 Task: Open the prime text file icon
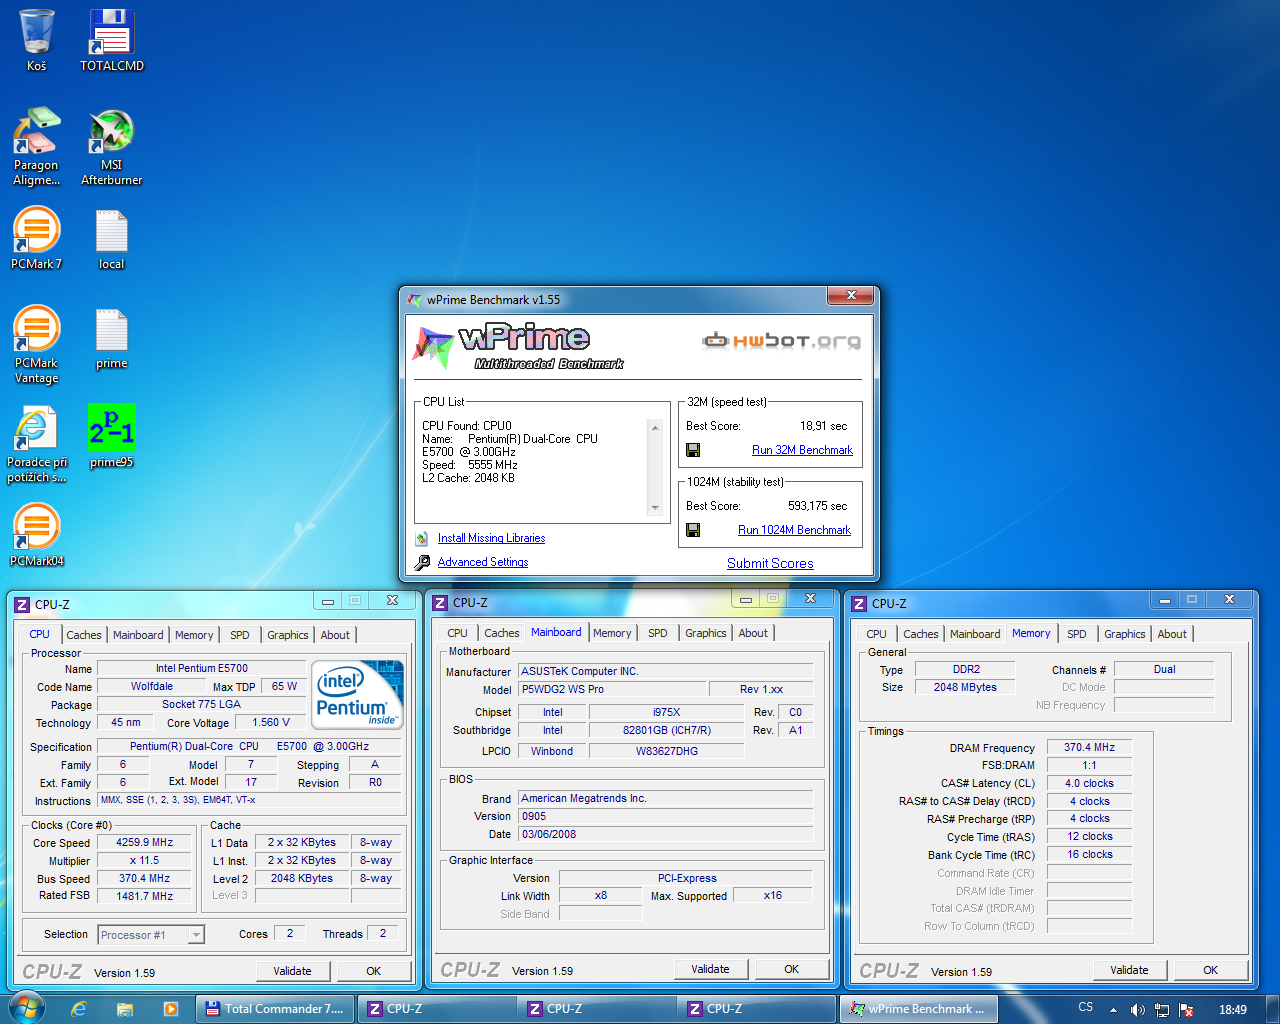(x=111, y=338)
